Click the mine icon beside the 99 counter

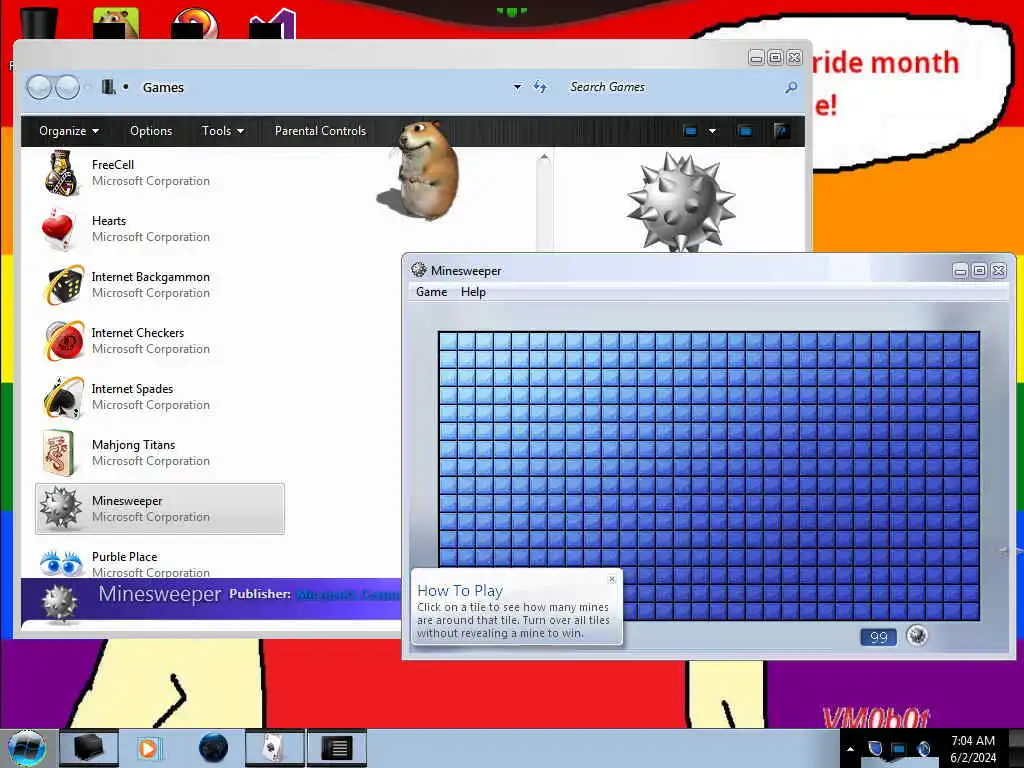(917, 635)
